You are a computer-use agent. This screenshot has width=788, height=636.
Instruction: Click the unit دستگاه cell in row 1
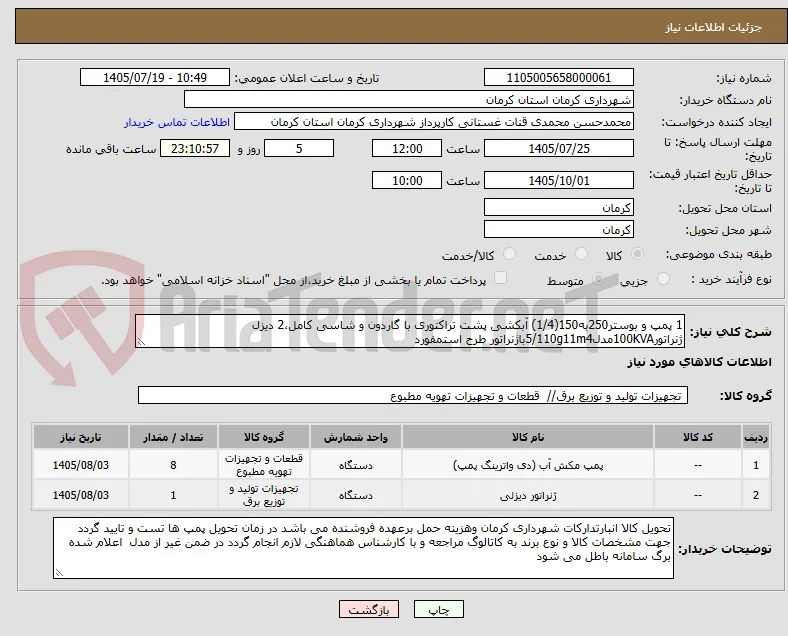pyautogui.click(x=355, y=465)
